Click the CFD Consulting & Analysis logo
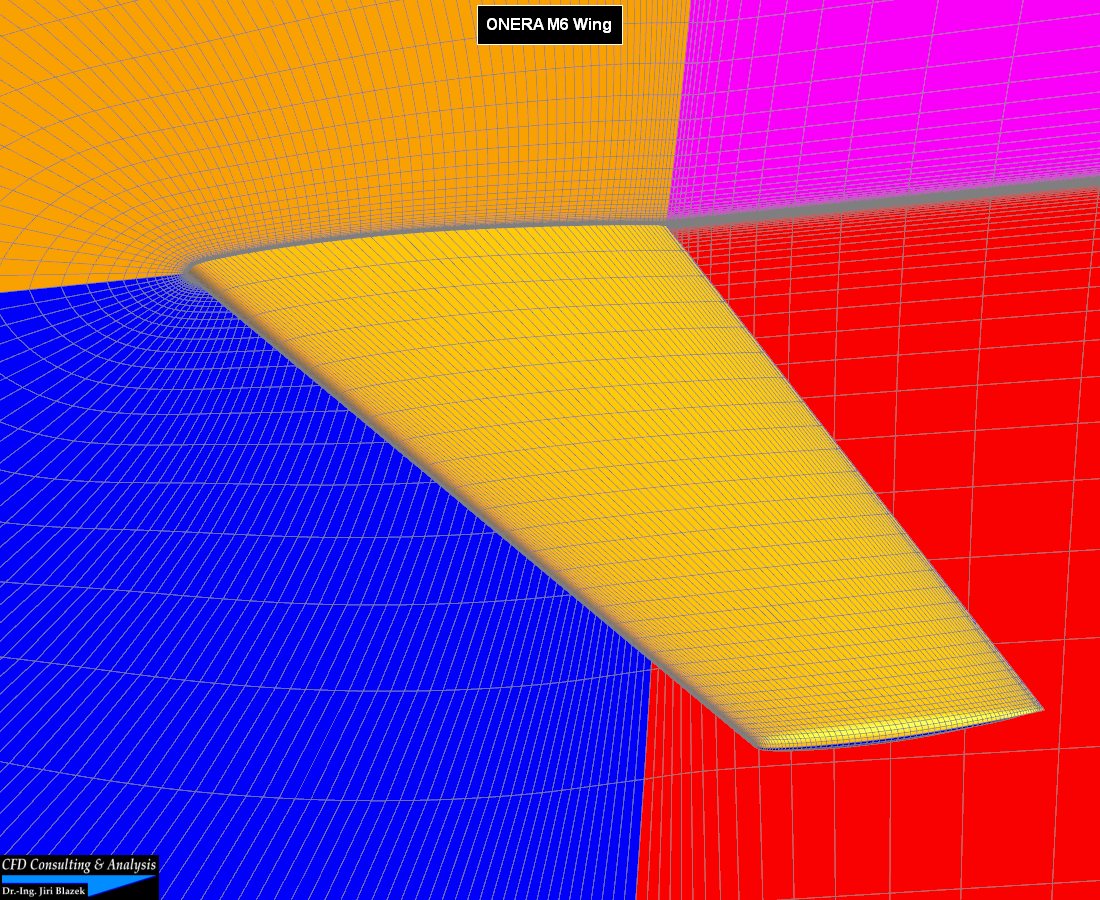1100x900 pixels. click(79, 877)
